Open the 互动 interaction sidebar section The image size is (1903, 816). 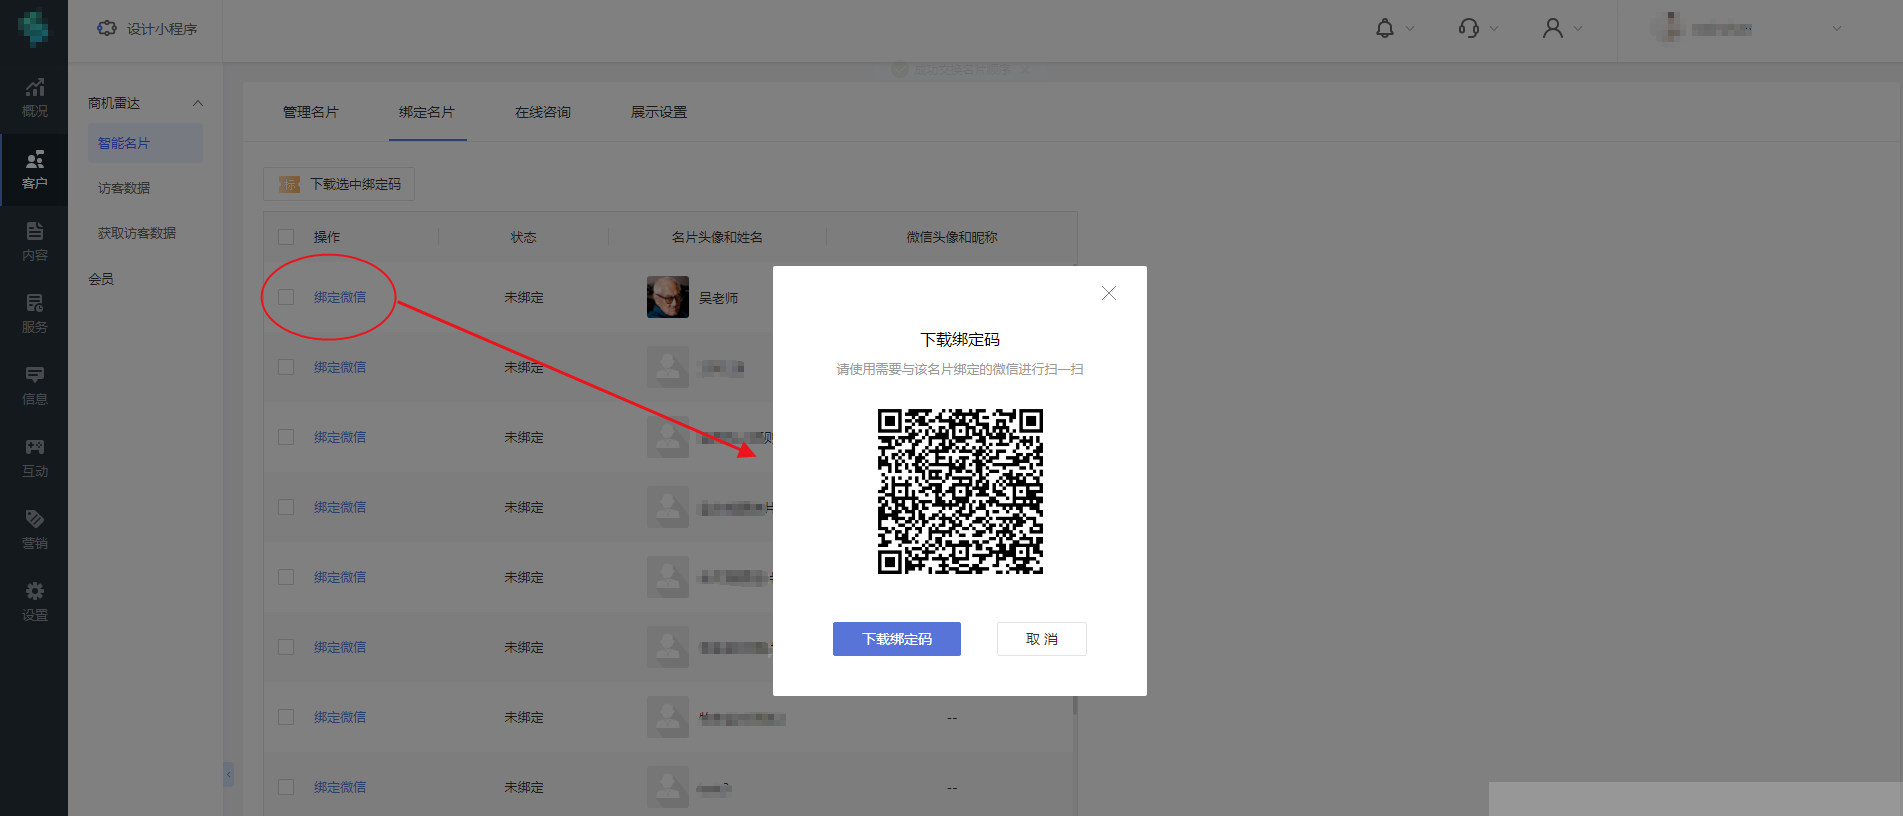click(34, 457)
